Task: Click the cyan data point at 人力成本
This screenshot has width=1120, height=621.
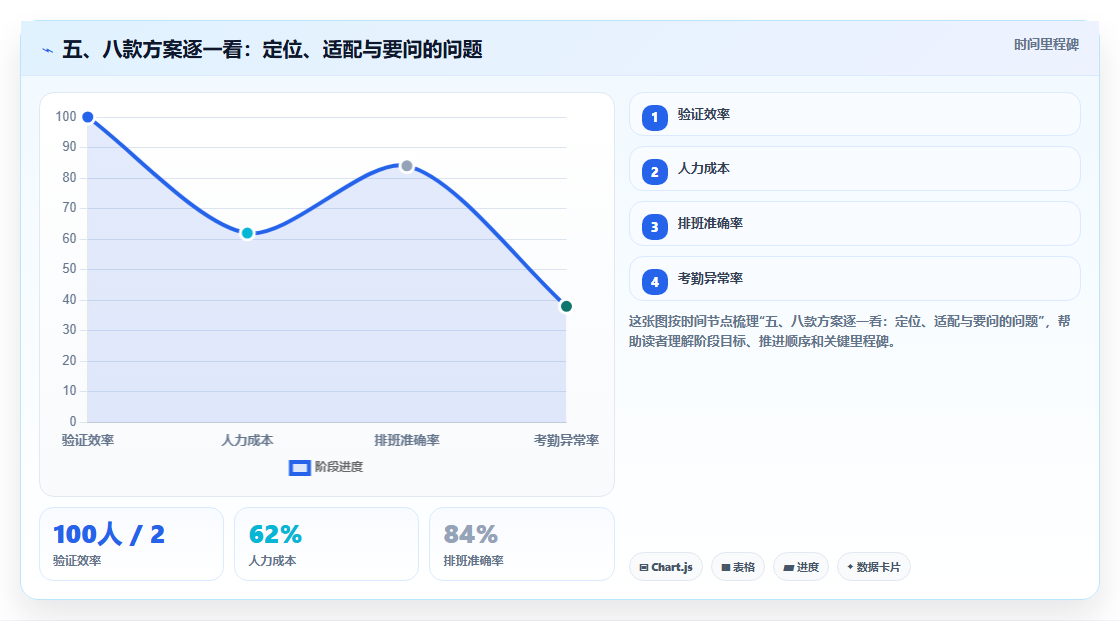Action: pos(247,233)
